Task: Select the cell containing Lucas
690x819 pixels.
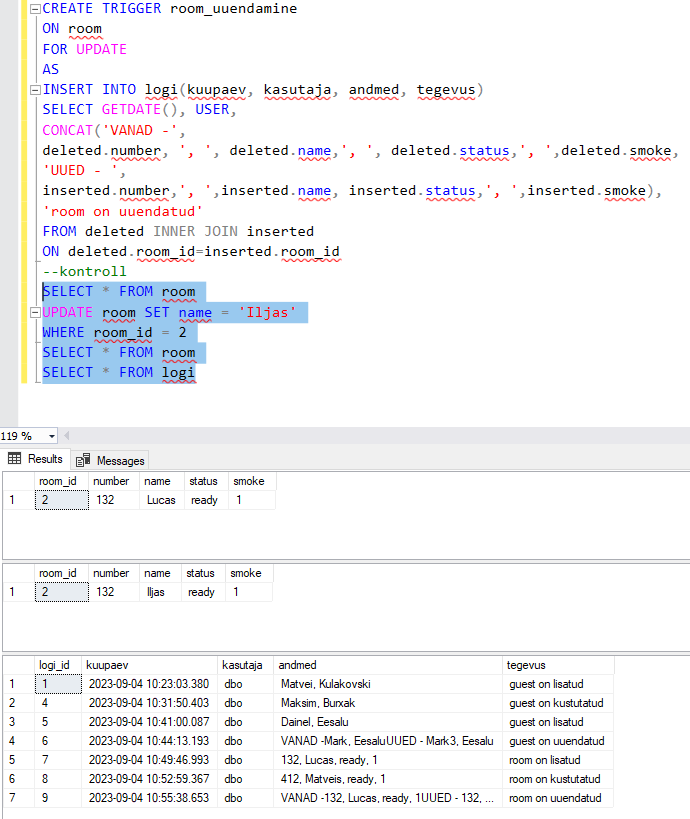Action: click(x=162, y=500)
